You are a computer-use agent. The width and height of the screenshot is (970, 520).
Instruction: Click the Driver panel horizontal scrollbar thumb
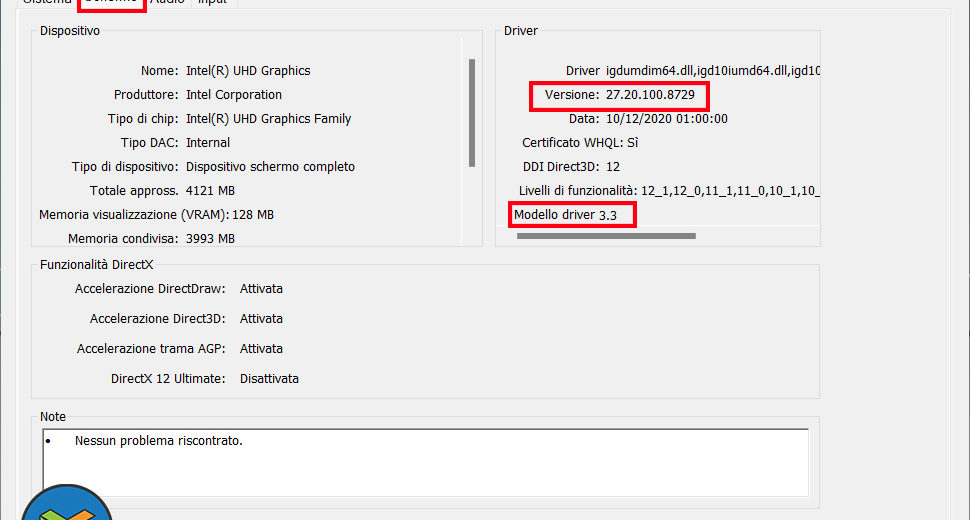pyautogui.click(x=606, y=236)
